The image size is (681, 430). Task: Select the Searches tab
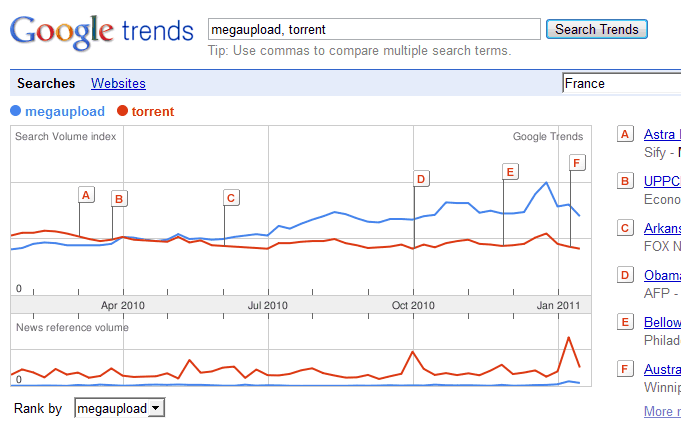[46, 83]
